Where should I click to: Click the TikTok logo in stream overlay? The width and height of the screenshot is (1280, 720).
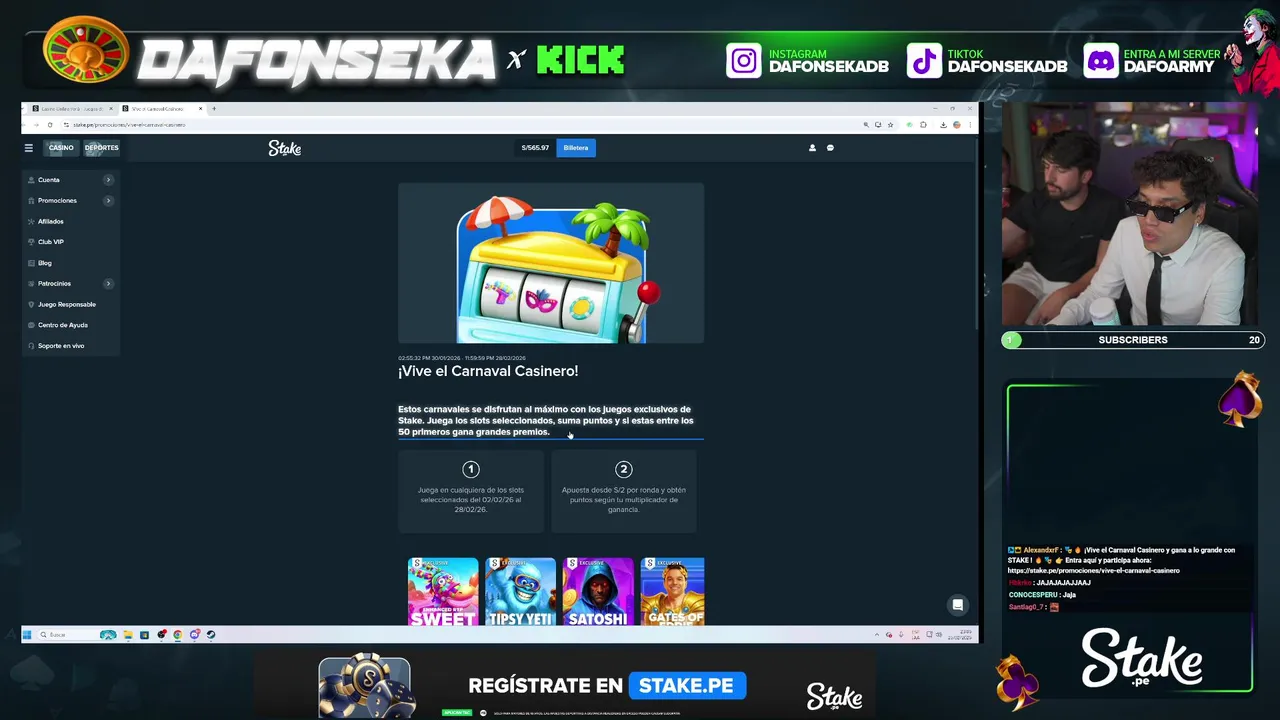(x=924, y=61)
